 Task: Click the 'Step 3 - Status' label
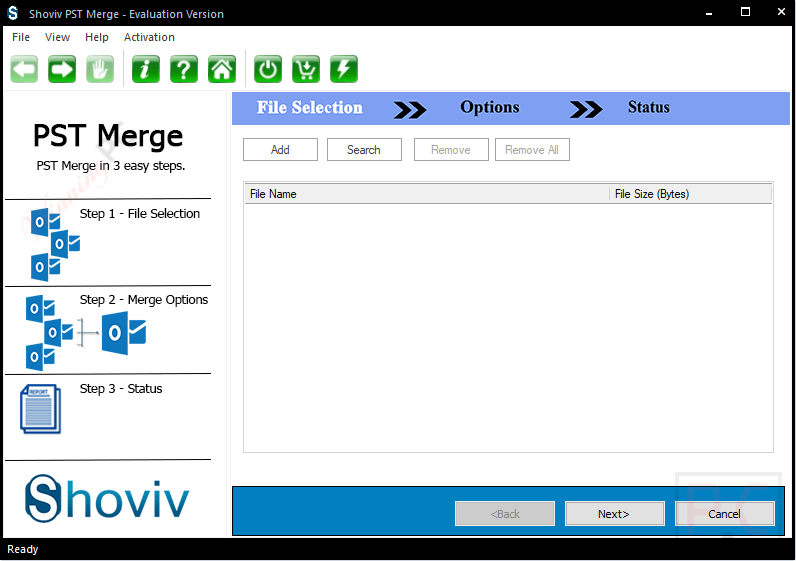tap(121, 389)
